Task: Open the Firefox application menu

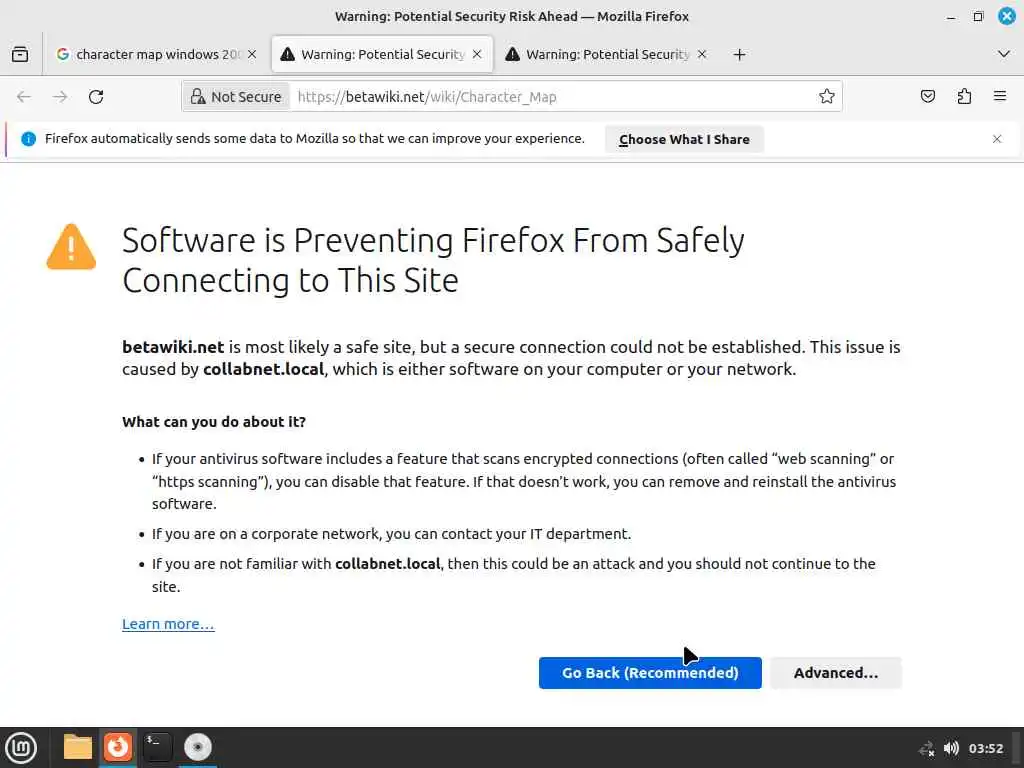Action: [1000, 97]
